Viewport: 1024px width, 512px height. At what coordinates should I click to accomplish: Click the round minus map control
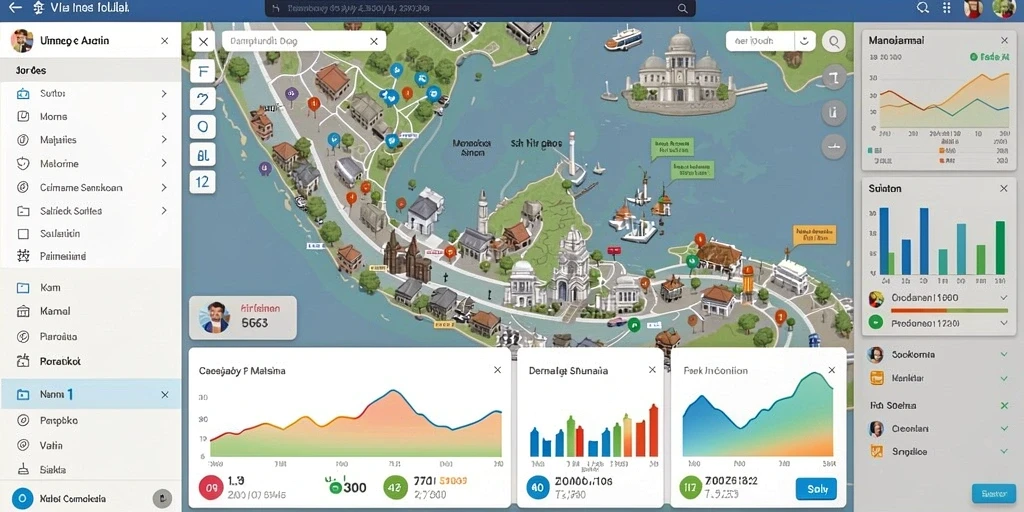point(834,146)
